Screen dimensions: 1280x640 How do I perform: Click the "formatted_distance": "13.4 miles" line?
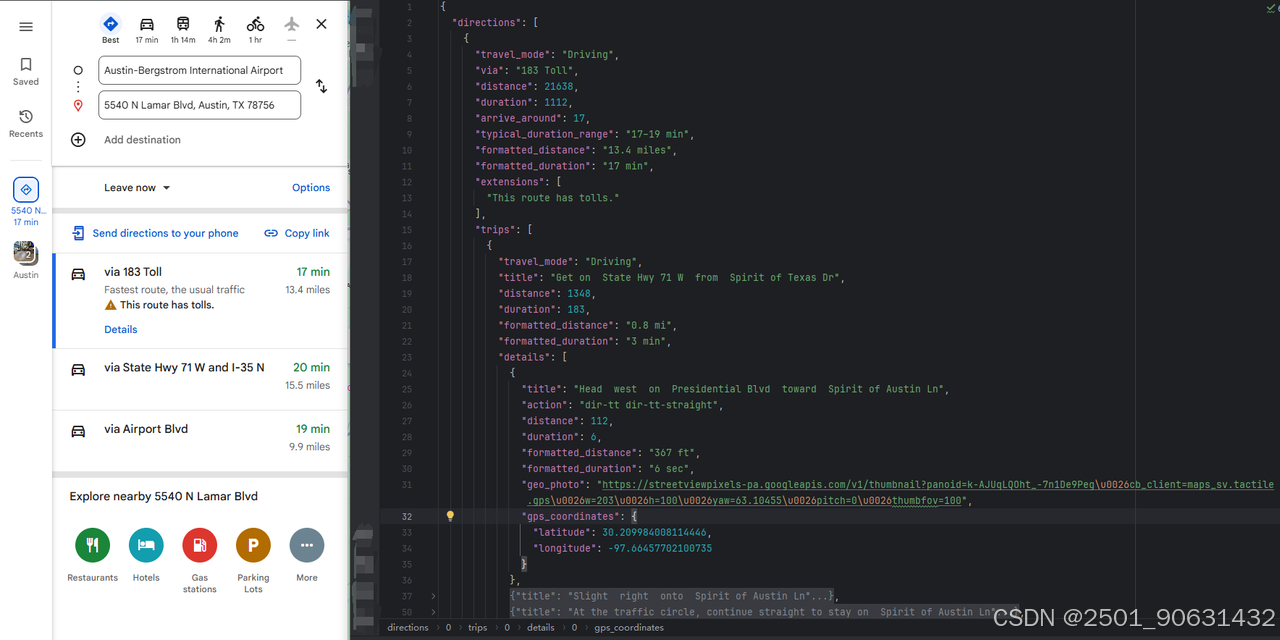[x=576, y=150]
